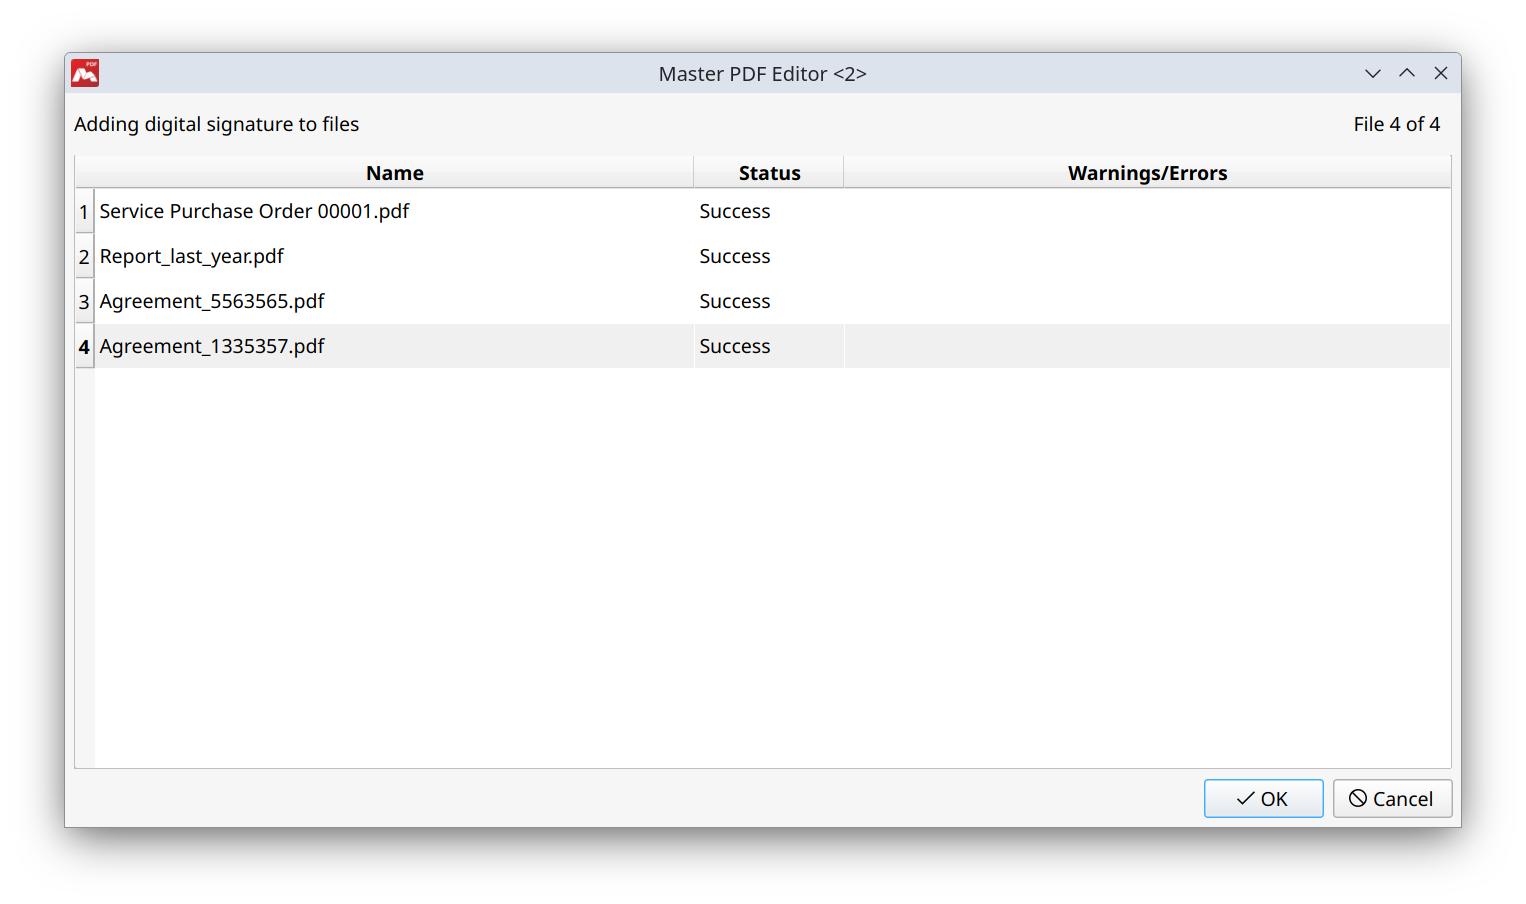The image size is (1526, 904).
Task: Click the chevron-down shade icon in title bar
Action: [1372, 73]
